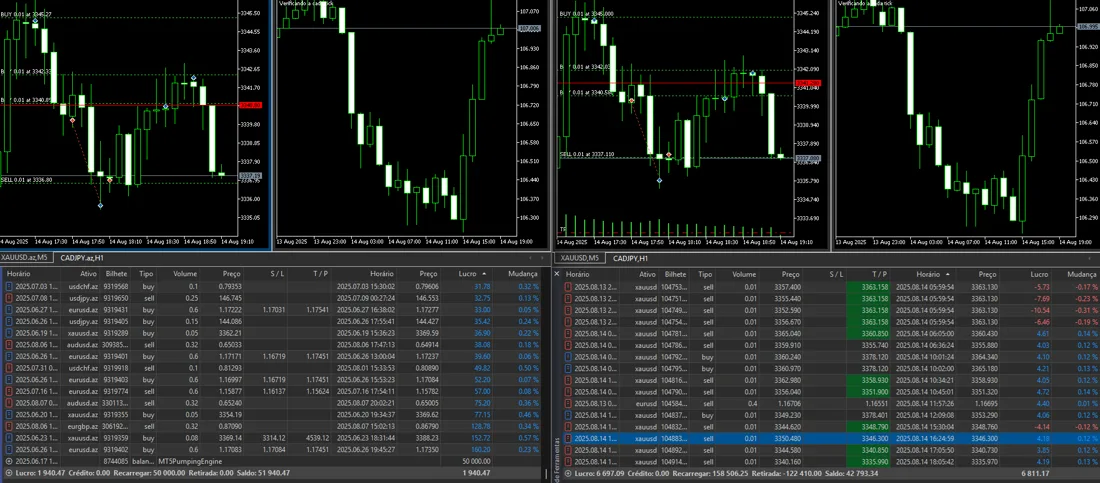Click the -10.54 loss cell
This screenshot has height=483, width=1100.
(x=1038, y=310)
